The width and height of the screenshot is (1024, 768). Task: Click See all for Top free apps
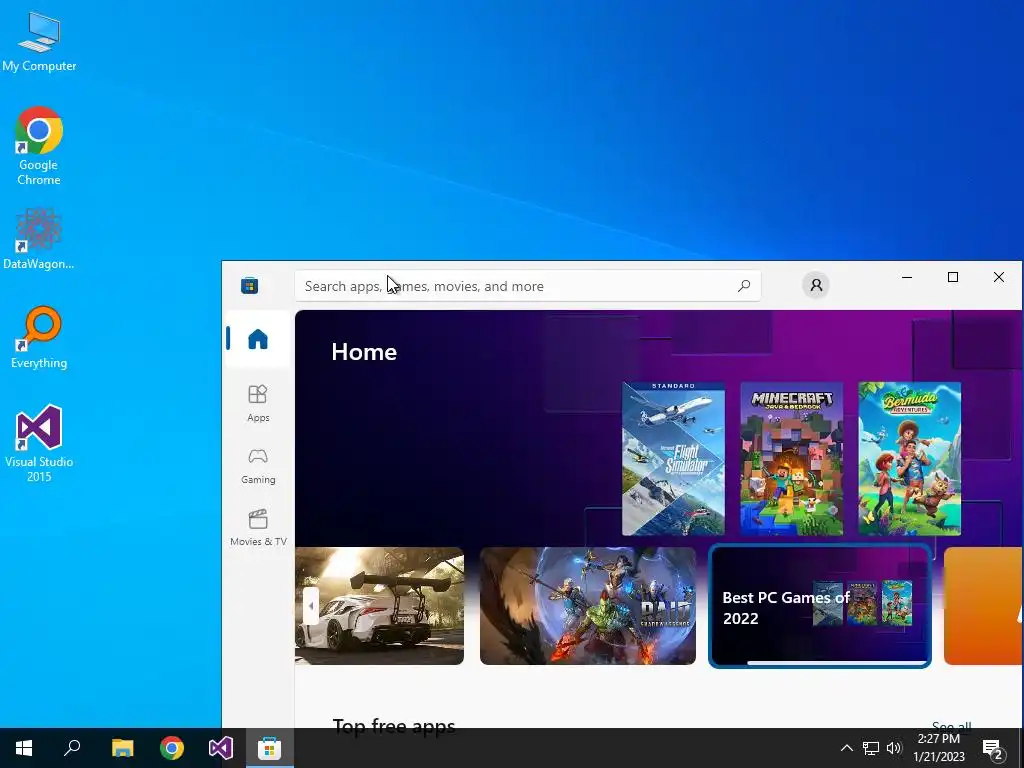952,726
